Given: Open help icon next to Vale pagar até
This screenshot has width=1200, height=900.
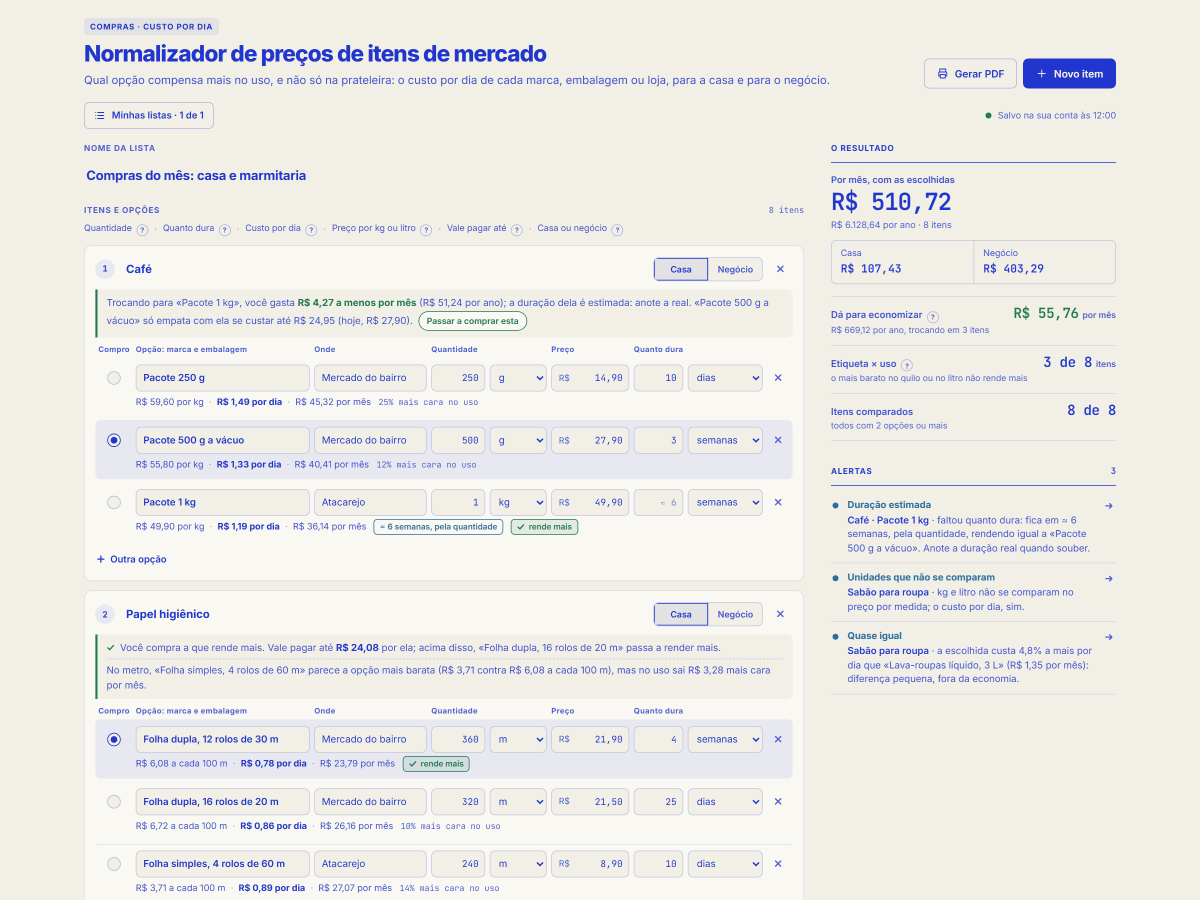Looking at the screenshot, I should [x=516, y=229].
